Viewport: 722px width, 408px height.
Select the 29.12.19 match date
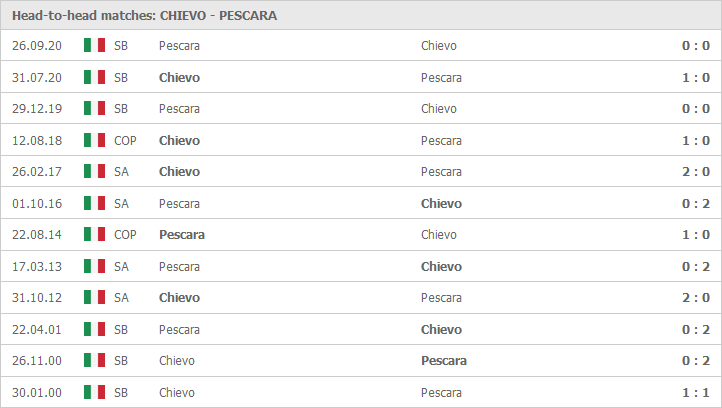[x=37, y=109]
